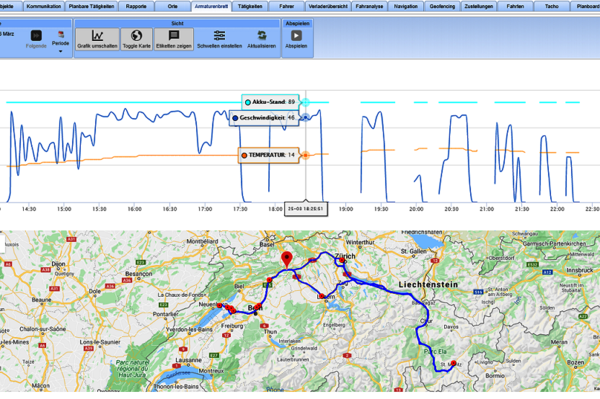Open Schwellen einstellen threshold settings
Viewport: 600px width, 399px height.
pos(219,39)
